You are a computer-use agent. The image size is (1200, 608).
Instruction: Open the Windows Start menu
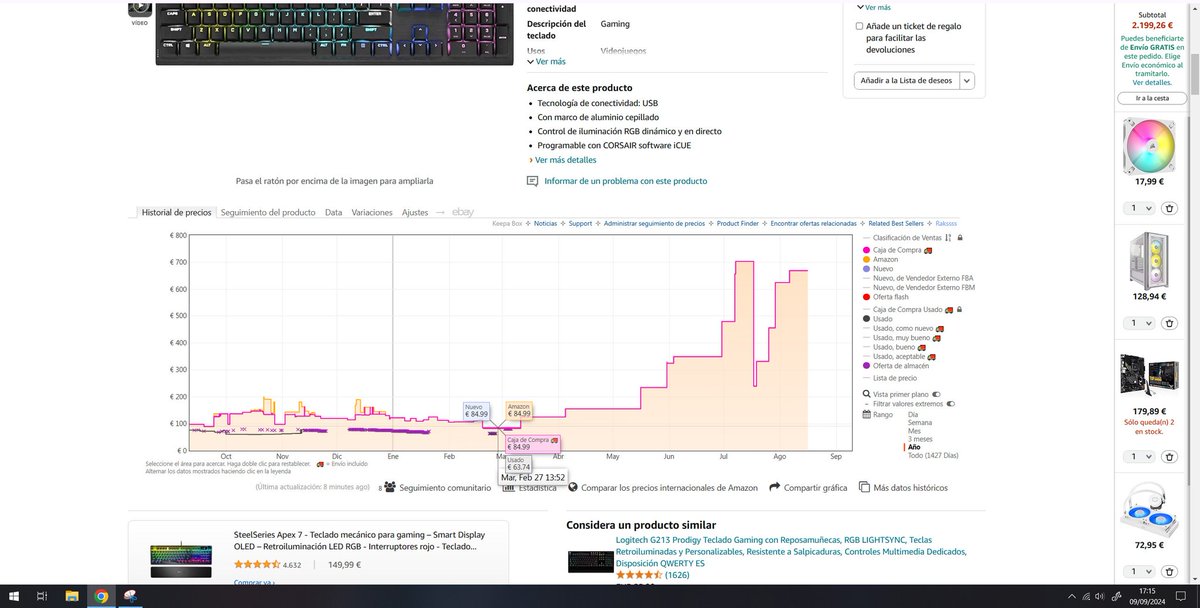pos(14,596)
